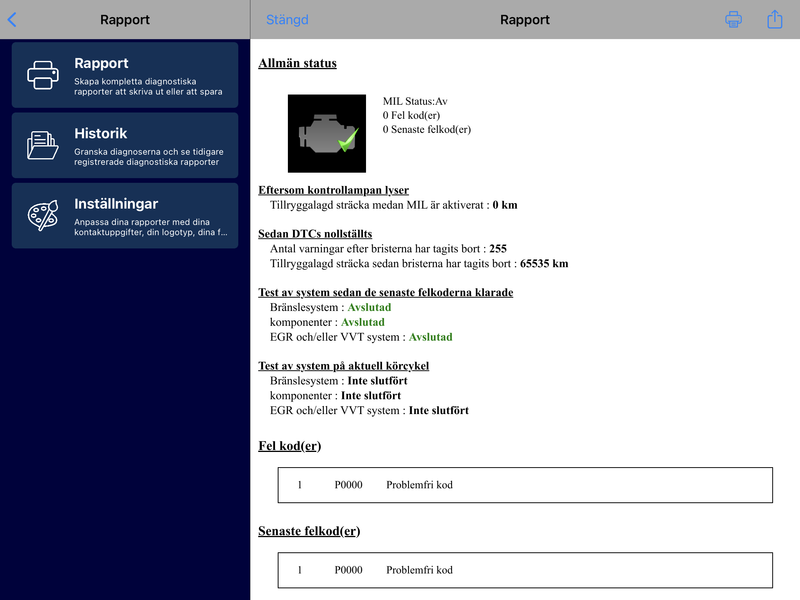Click the Inställningar palette icon
The image size is (800, 600).
click(x=43, y=215)
